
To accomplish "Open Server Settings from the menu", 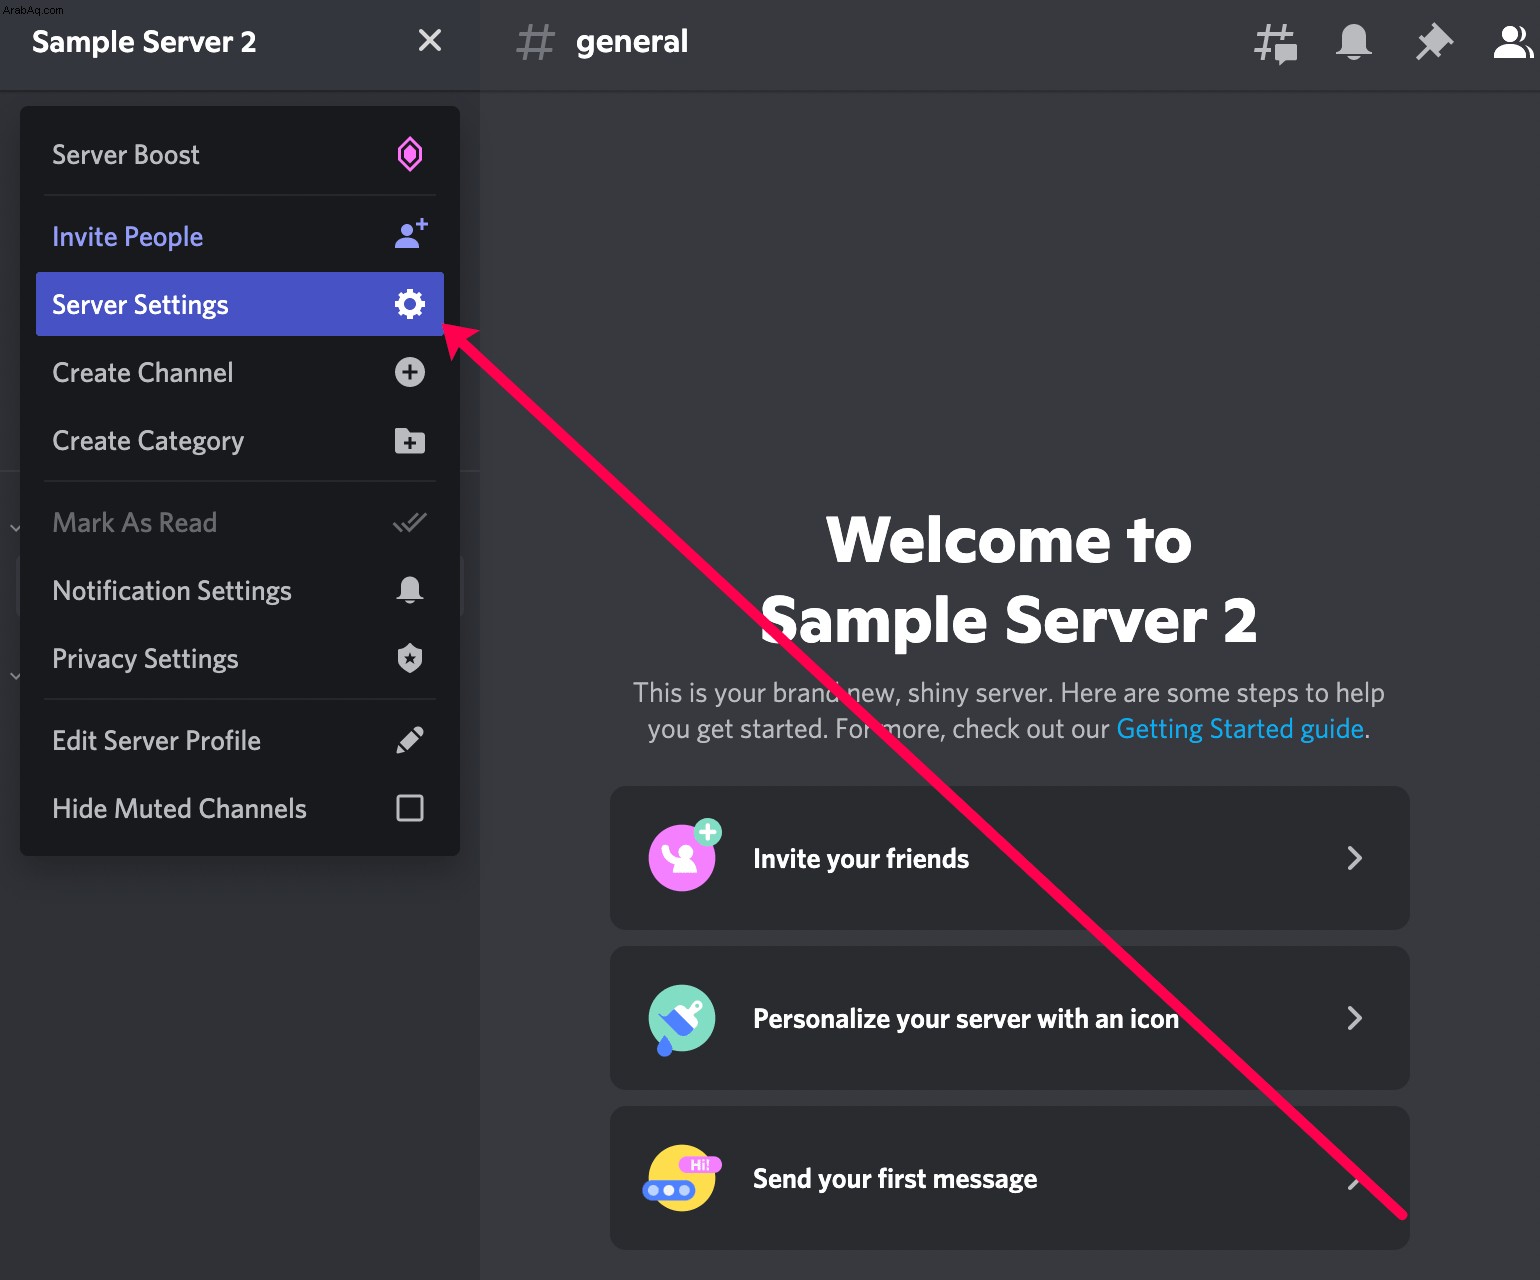I will click(240, 304).
